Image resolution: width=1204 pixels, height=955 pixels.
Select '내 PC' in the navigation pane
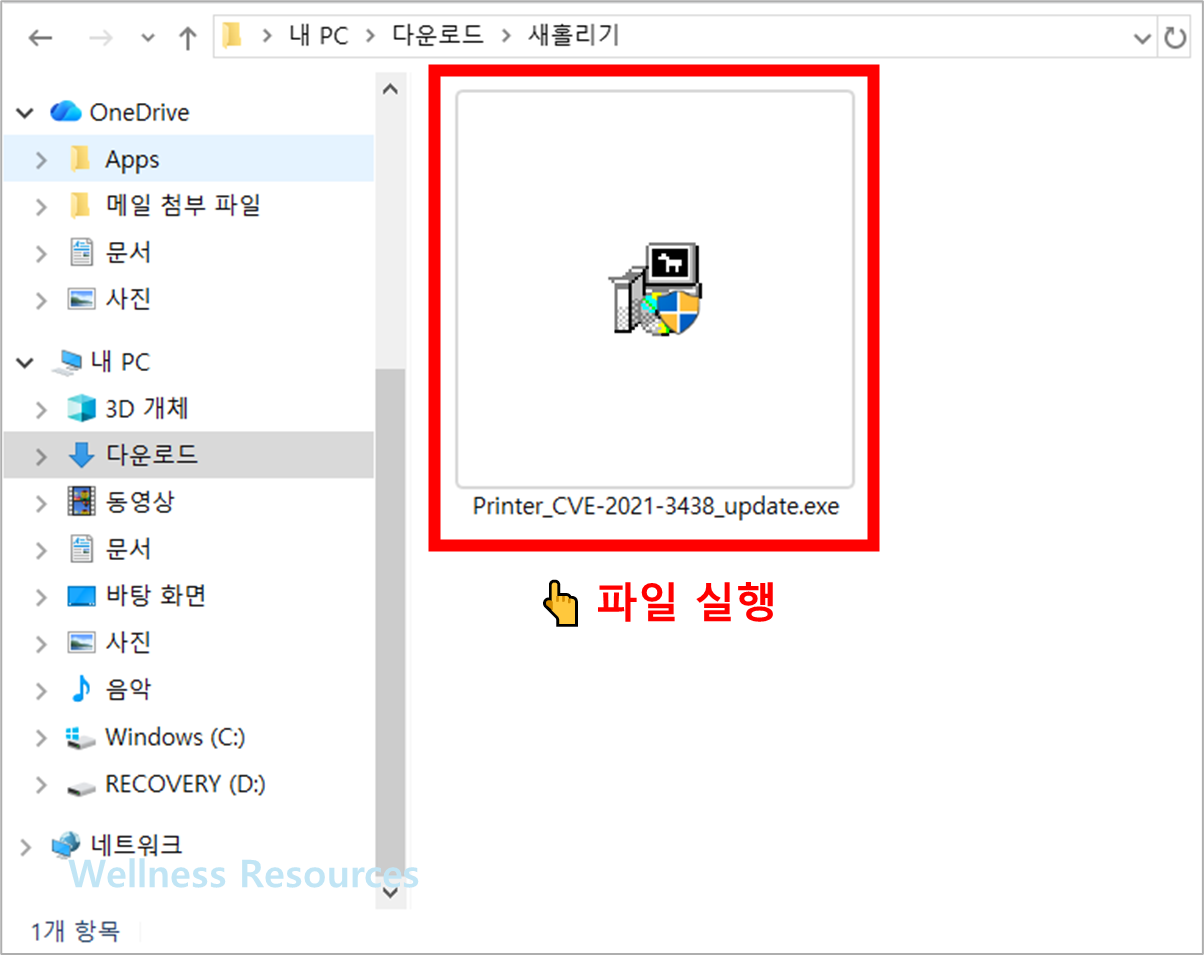120,362
